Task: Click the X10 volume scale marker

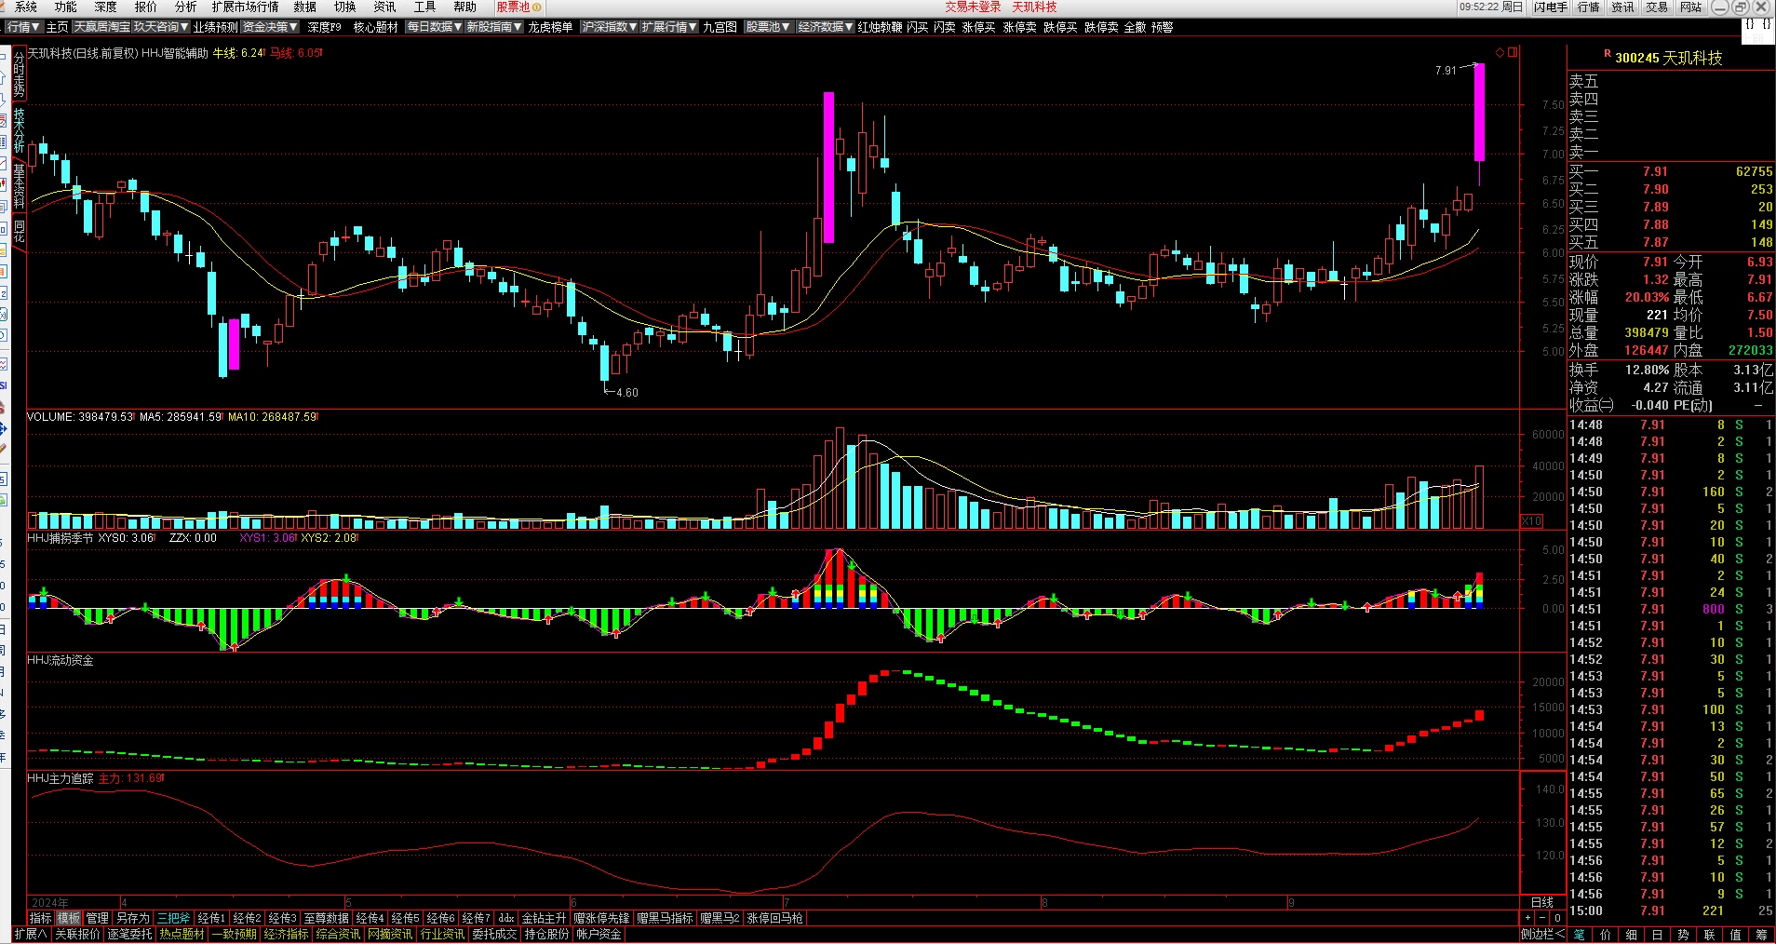Action: click(x=1531, y=521)
